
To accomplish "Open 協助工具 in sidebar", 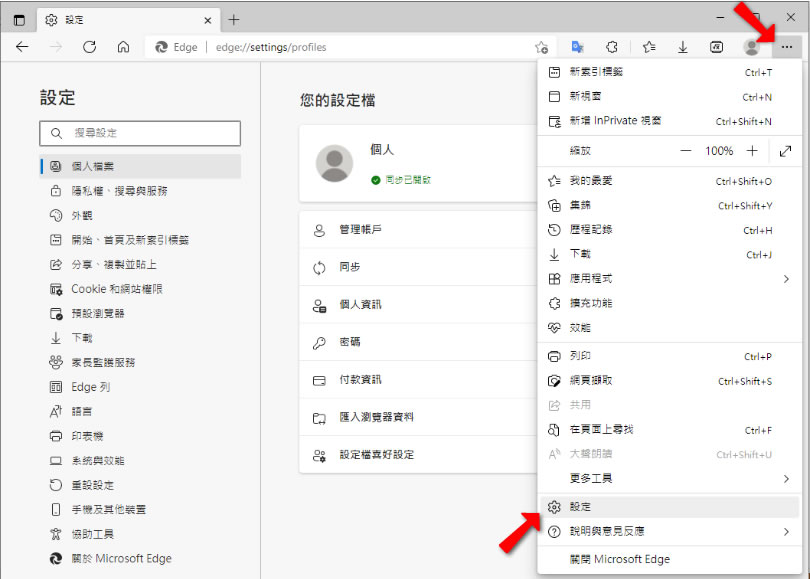I will point(140,535).
